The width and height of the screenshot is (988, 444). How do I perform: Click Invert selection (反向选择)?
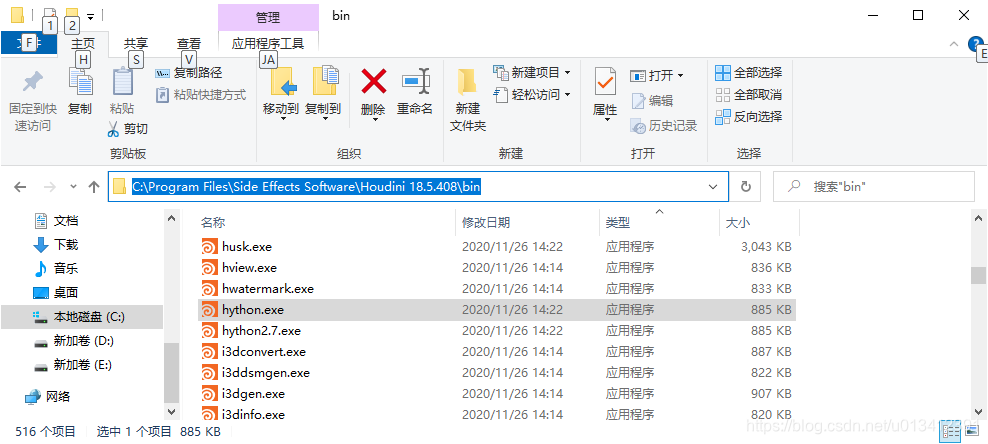(x=749, y=117)
